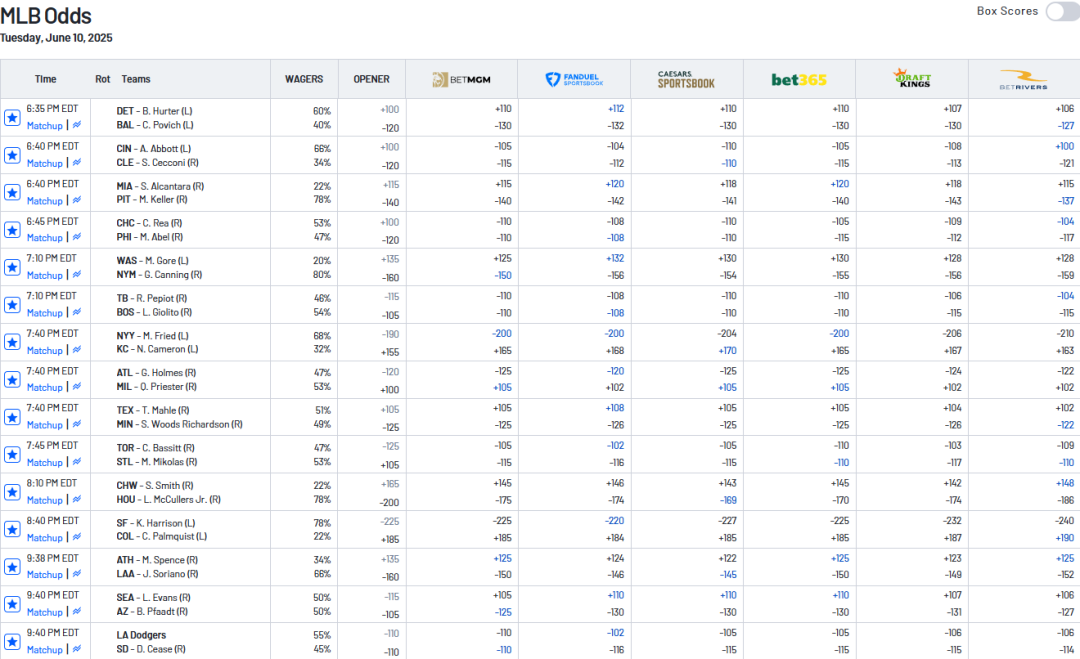
Task: Toggle the Box Scores switch
Action: (x=1061, y=12)
